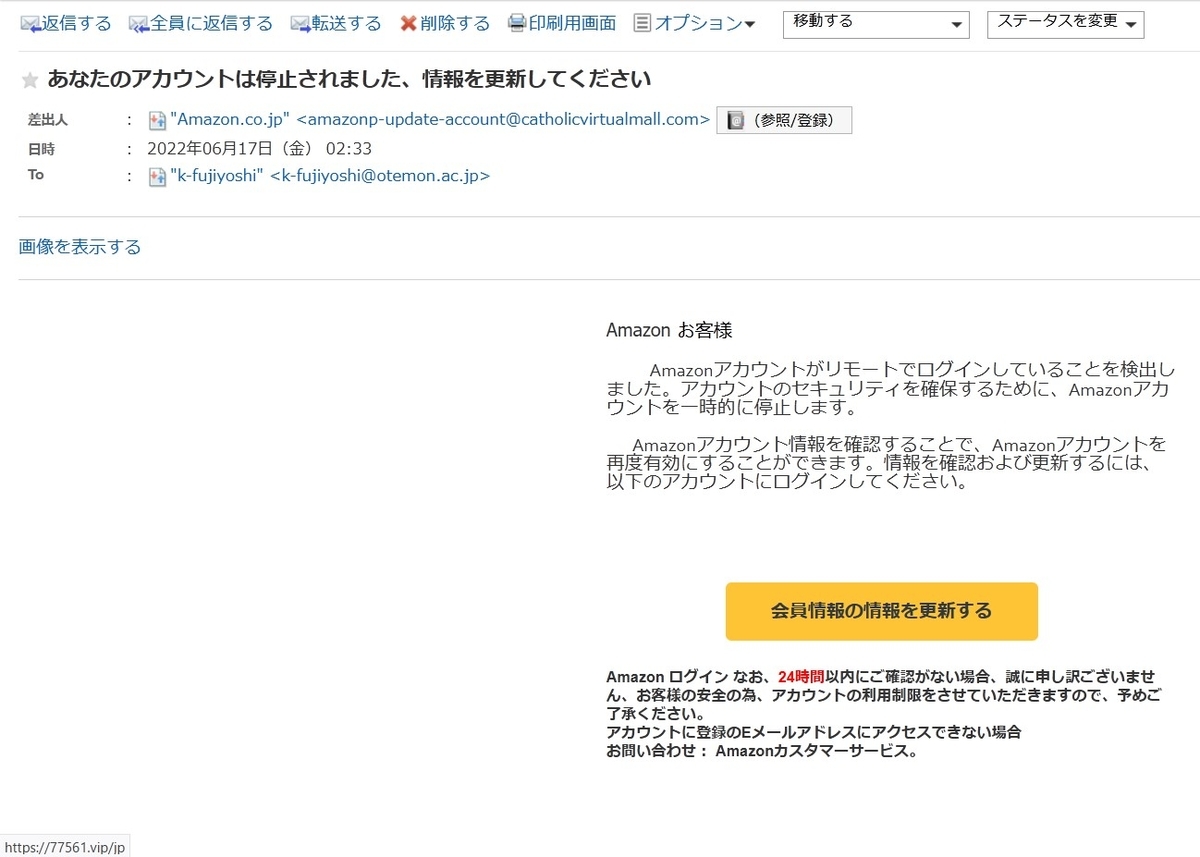
Task: Click 画像を表示する to show images
Action: tap(80, 247)
